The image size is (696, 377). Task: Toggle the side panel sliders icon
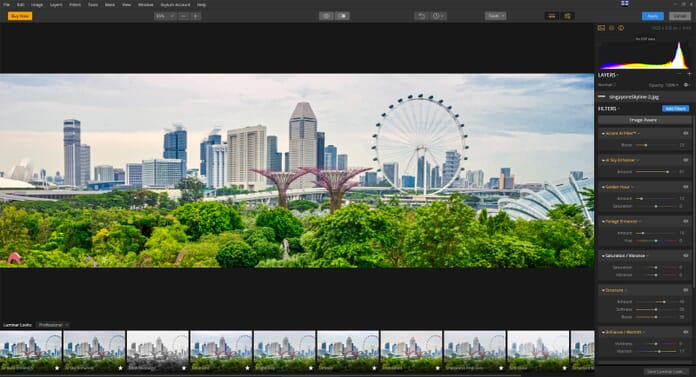(568, 16)
